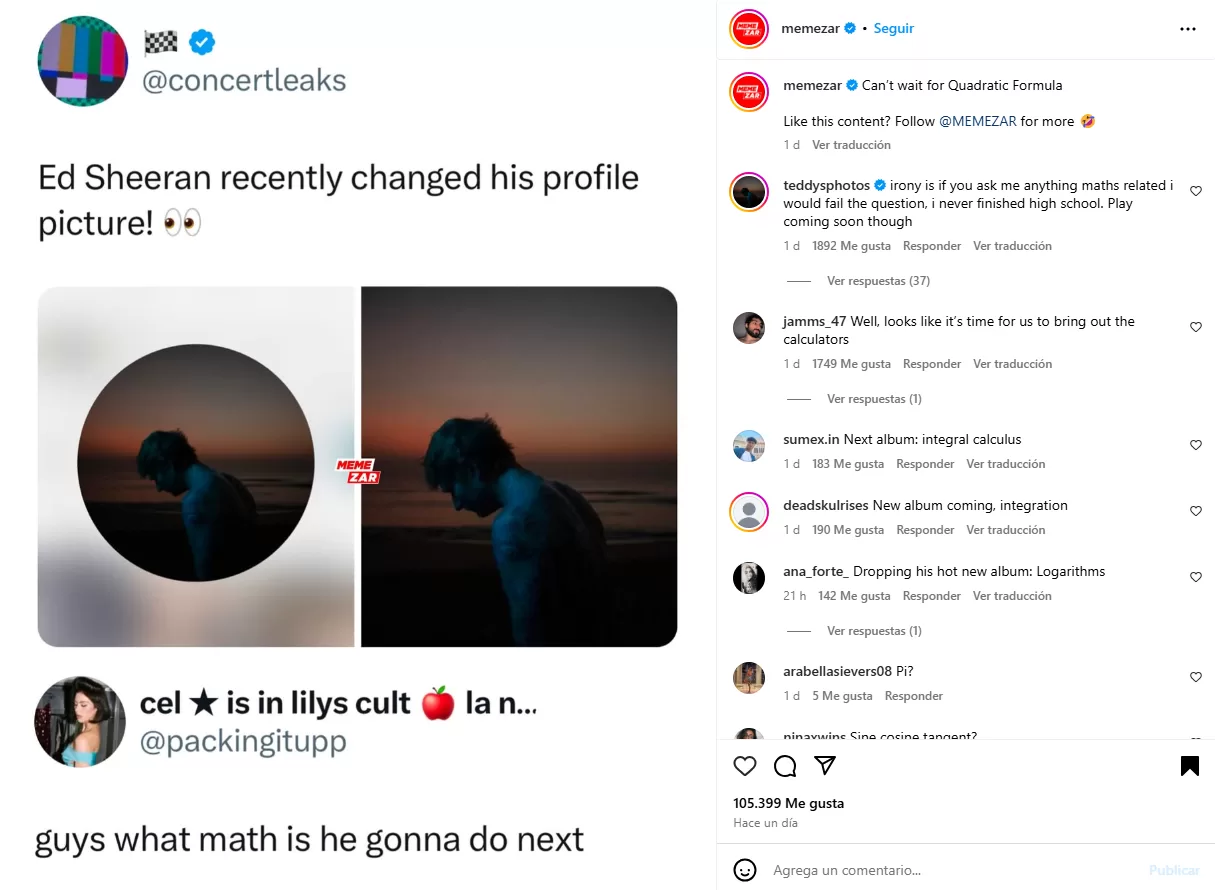Click the Seguir follow button
The image size is (1215, 890).
point(893,29)
